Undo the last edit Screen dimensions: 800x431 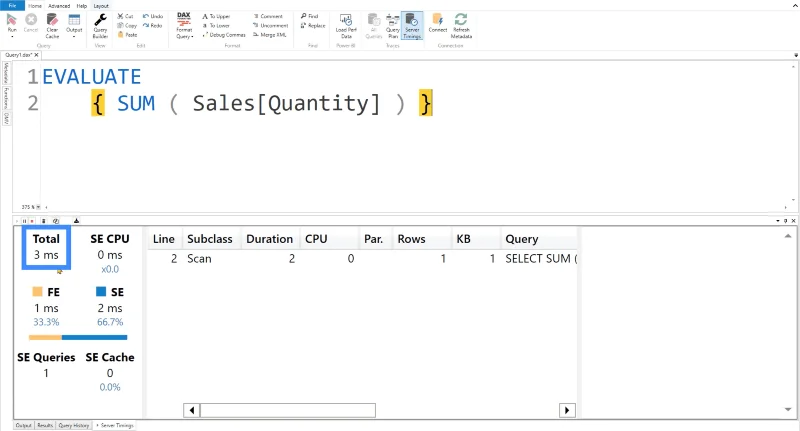pos(153,16)
